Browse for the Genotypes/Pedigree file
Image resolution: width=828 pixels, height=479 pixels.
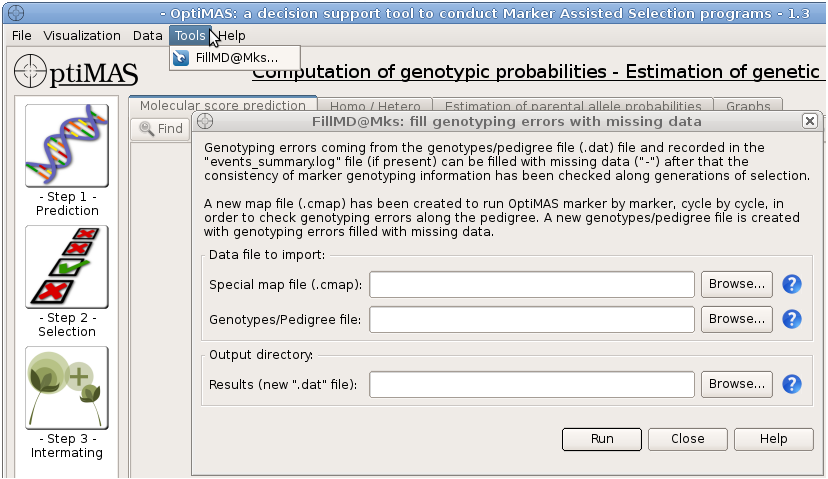pyautogui.click(x=736, y=319)
